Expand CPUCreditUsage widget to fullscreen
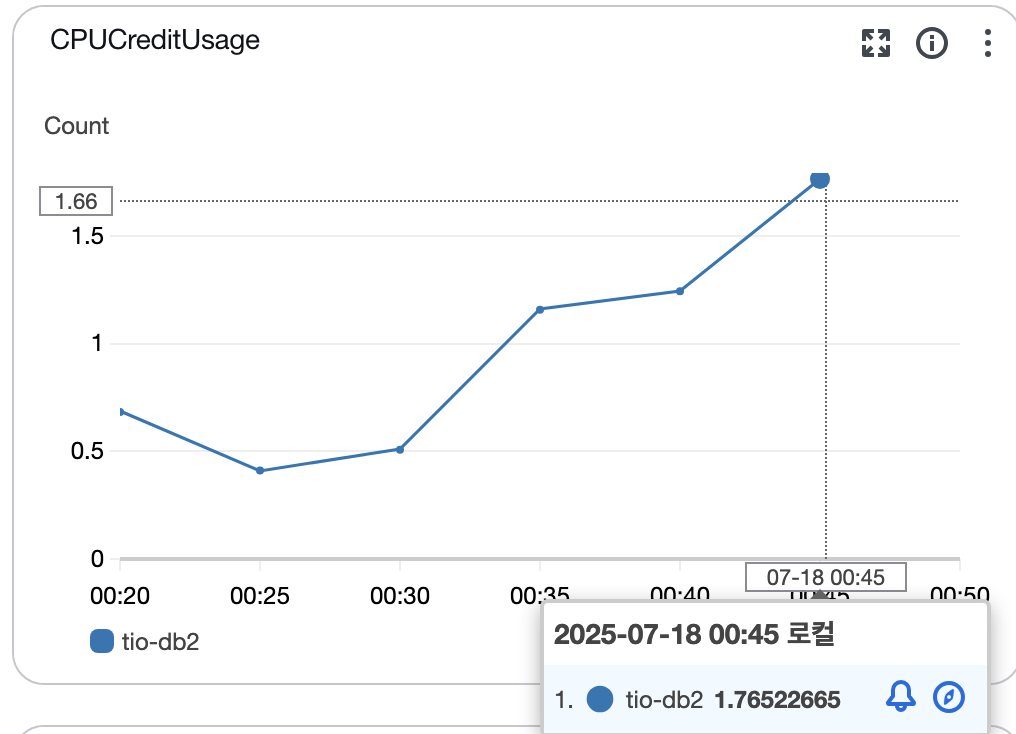The height and width of the screenshot is (734, 1016). (875, 43)
